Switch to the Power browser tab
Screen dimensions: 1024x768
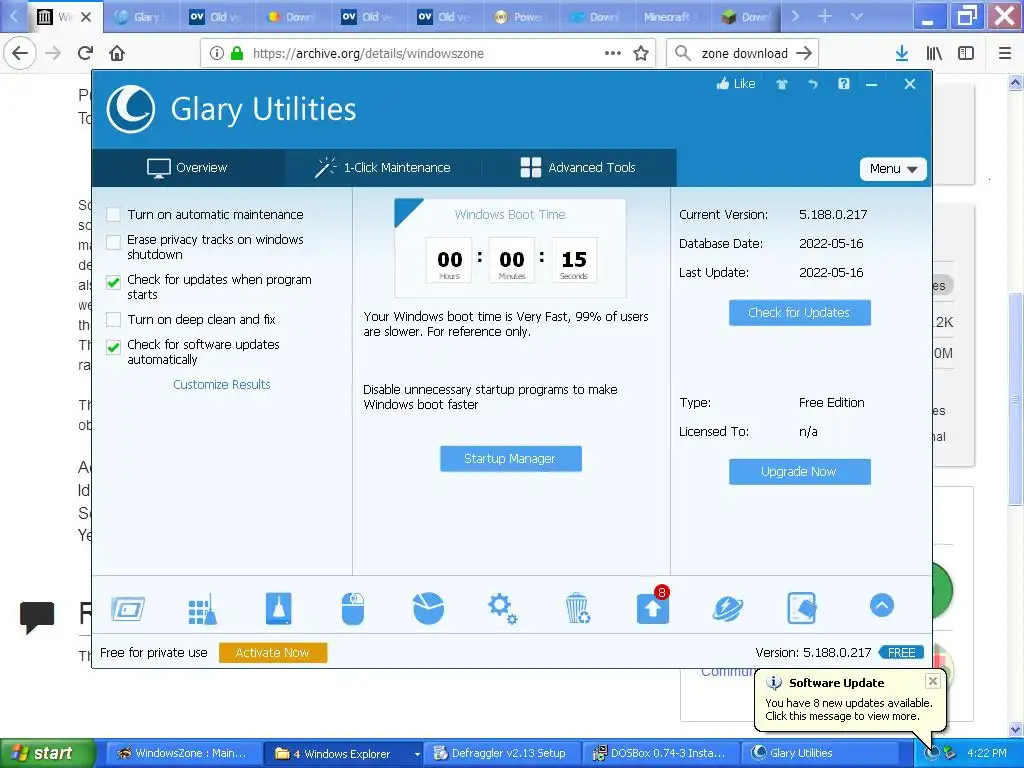tap(520, 17)
